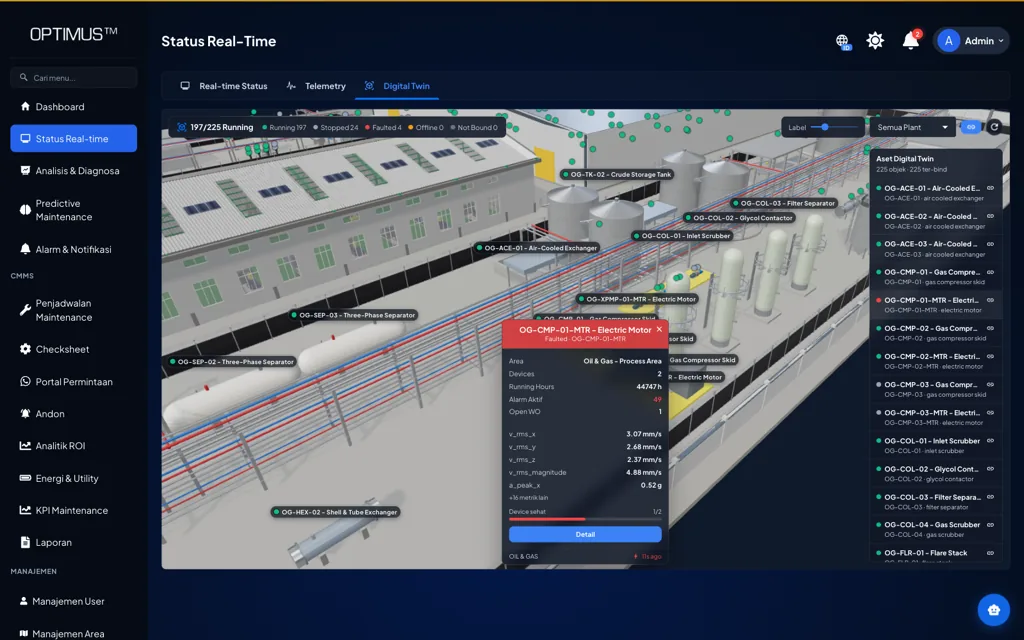Select OG-ACE-01 Air-Cooled Exchanger label in 3D view

[537, 248]
